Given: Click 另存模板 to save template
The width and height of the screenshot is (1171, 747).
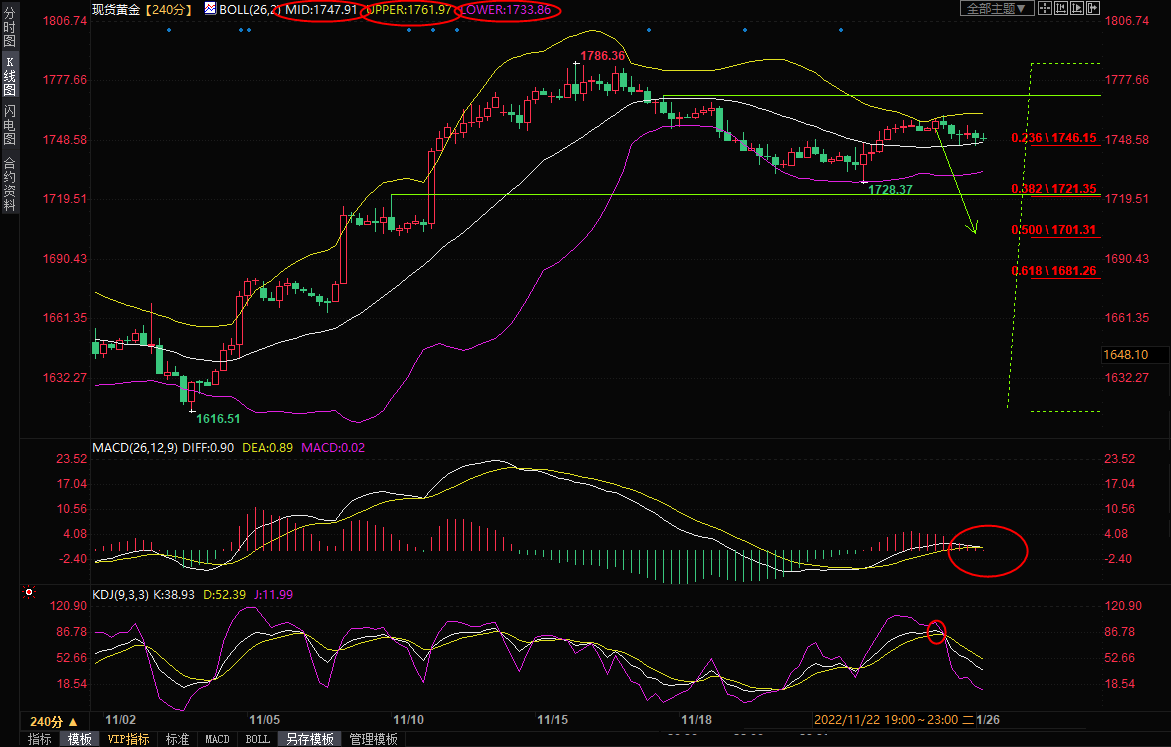Looking at the screenshot, I should point(309,739).
